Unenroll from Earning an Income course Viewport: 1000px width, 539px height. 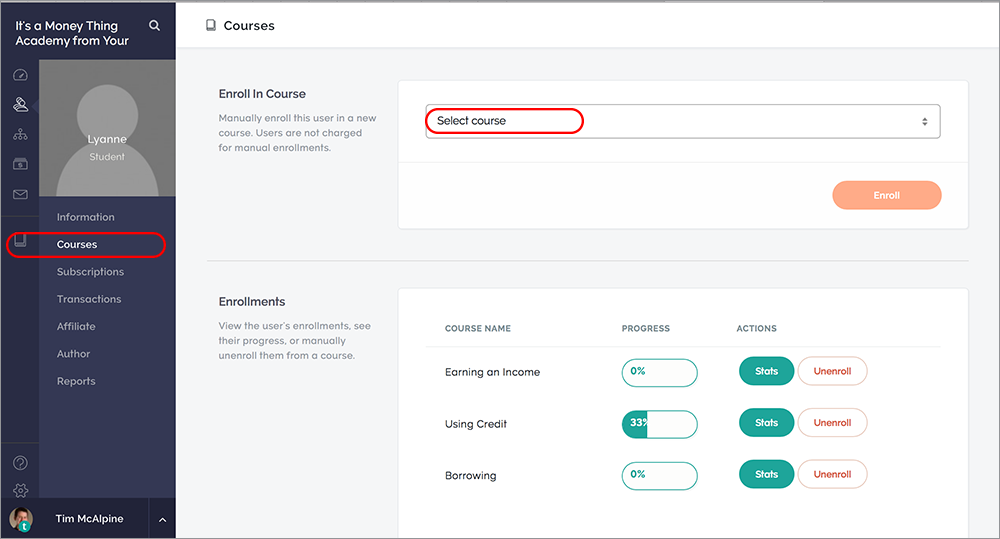tap(832, 371)
